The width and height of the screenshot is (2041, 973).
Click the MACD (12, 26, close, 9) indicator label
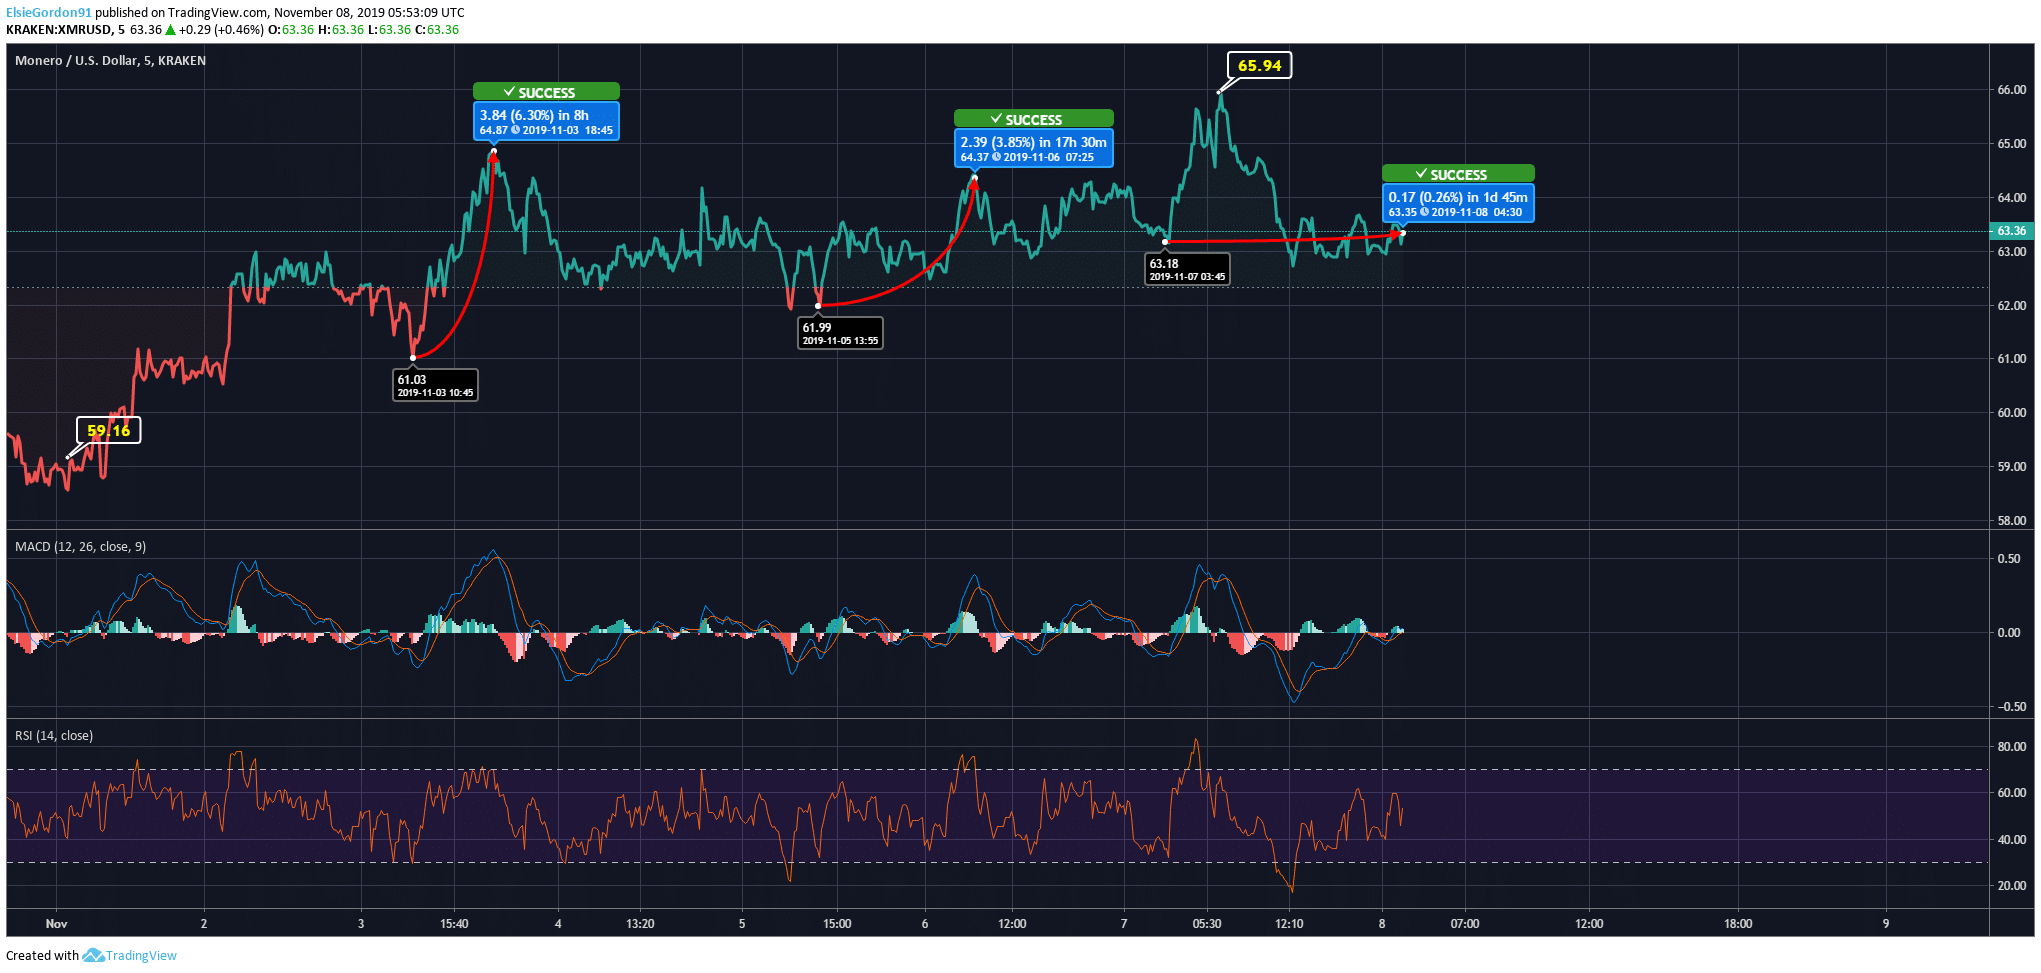pos(80,547)
